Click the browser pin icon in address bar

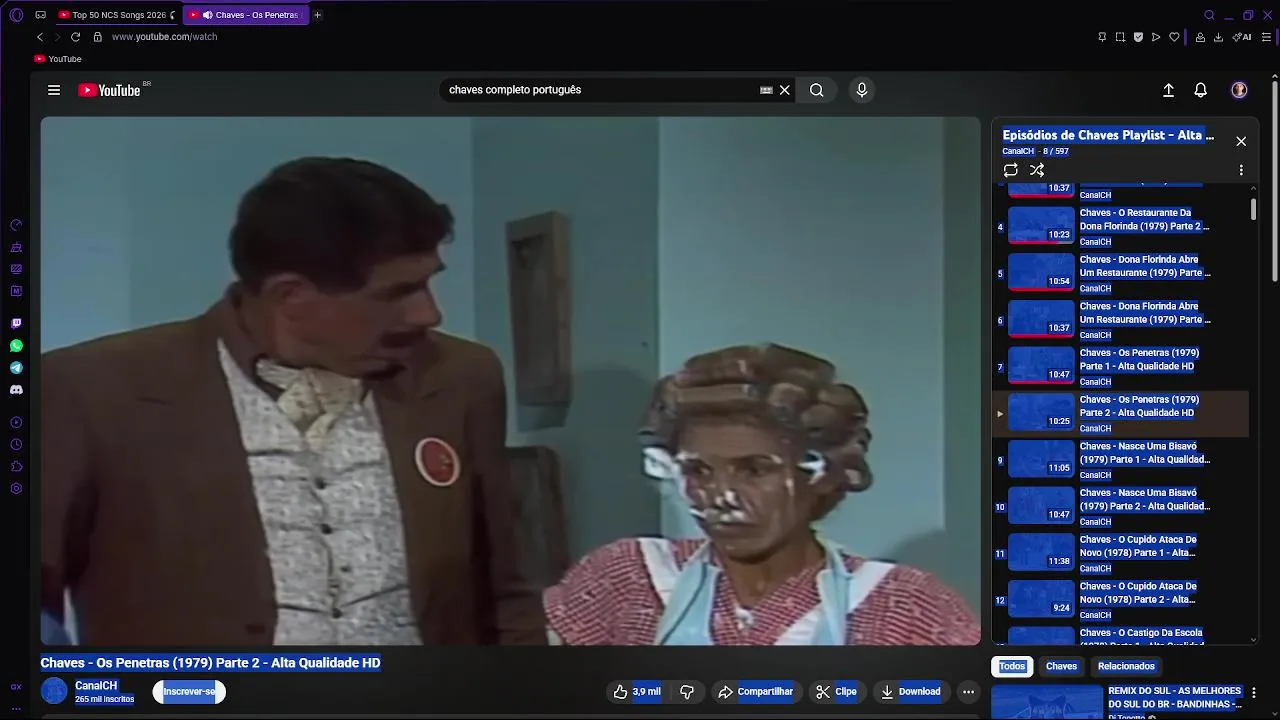[1102, 37]
